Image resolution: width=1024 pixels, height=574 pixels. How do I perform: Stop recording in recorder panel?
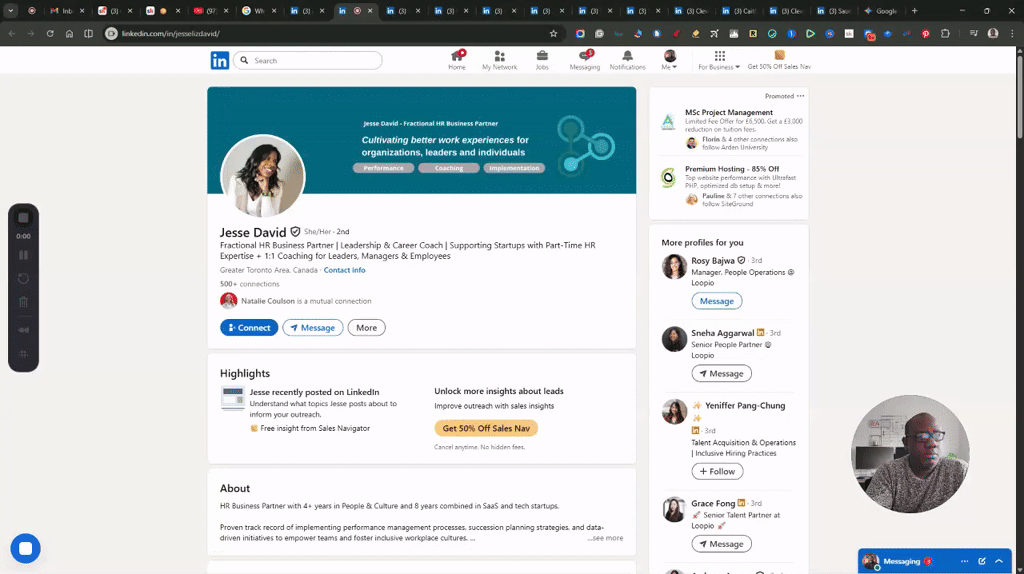(x=24, y=217)
